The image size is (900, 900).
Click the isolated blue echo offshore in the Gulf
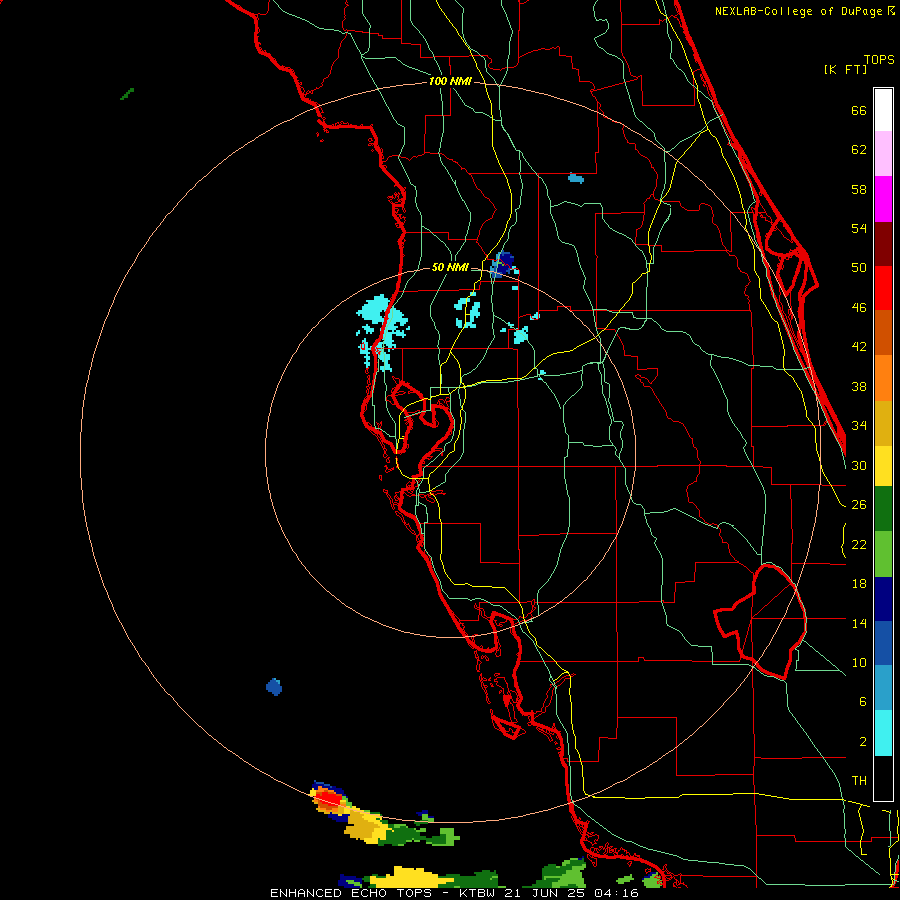[274, 686]
